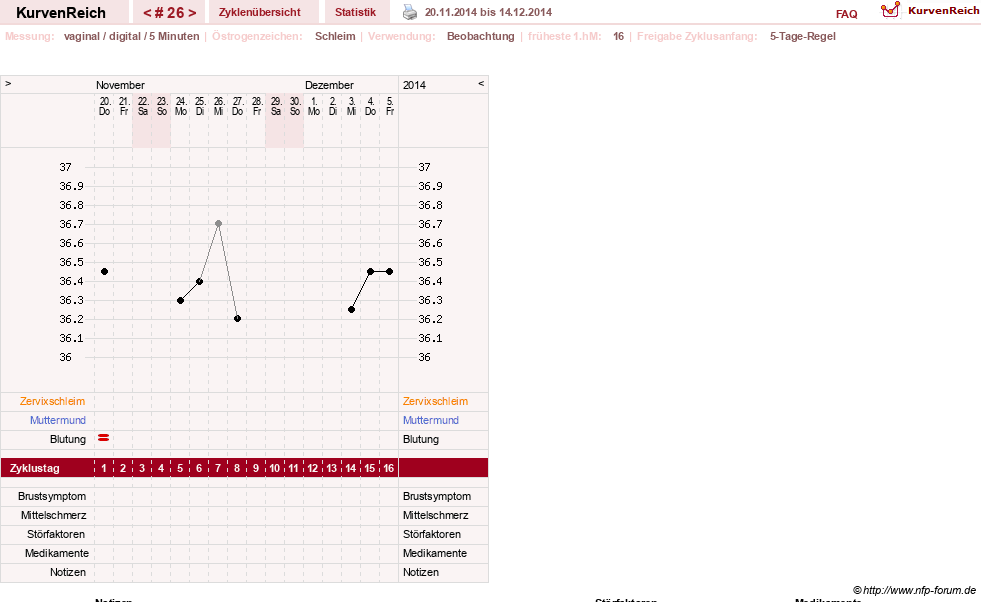This screenshot has width=981, height=602.
Task: Select the 36.2 data point on 27 Do
Action: pos(238,319)
